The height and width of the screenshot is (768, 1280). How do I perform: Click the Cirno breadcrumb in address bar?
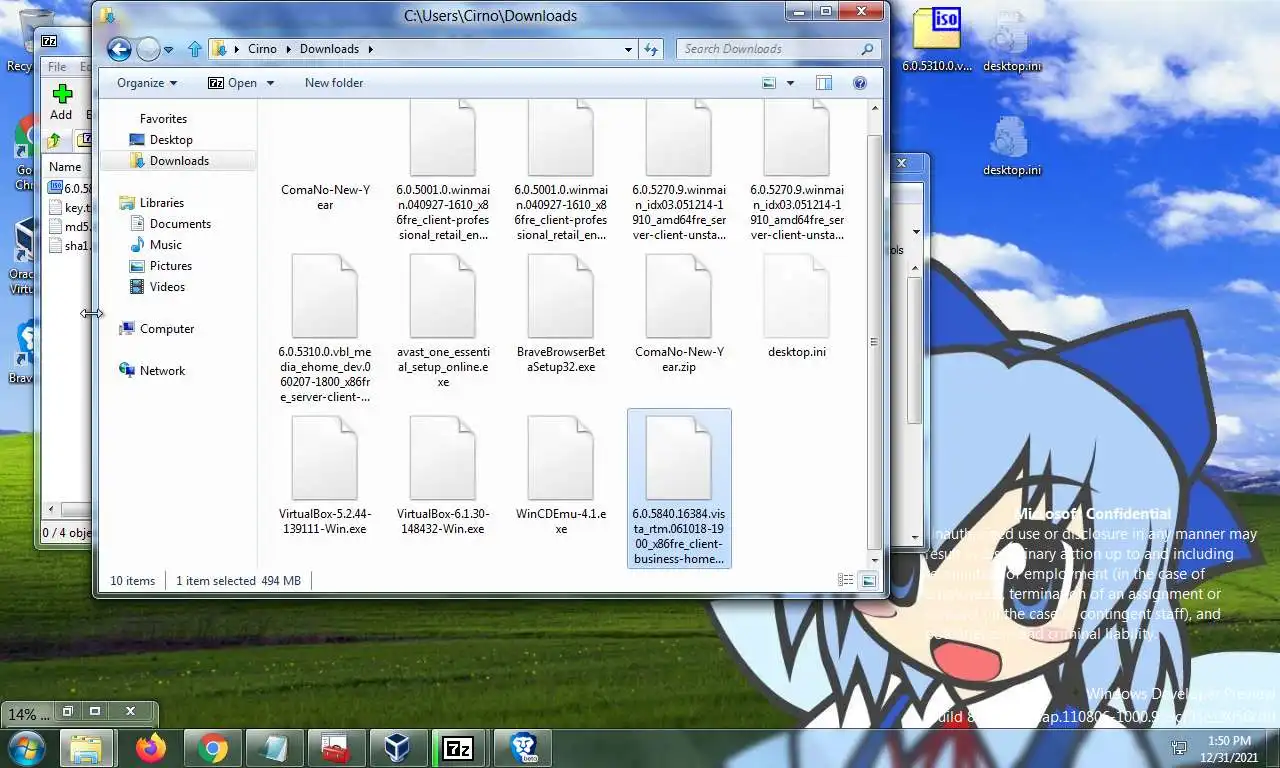tap(262, 48)
